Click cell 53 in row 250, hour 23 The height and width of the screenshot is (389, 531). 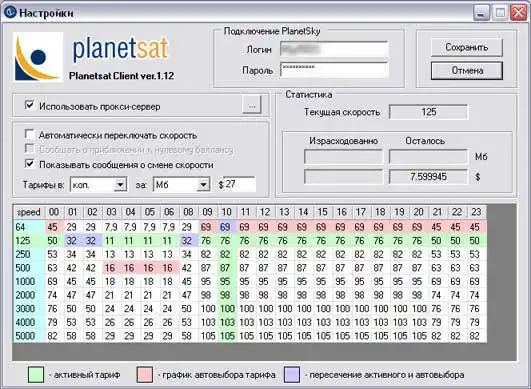[476, 254]
